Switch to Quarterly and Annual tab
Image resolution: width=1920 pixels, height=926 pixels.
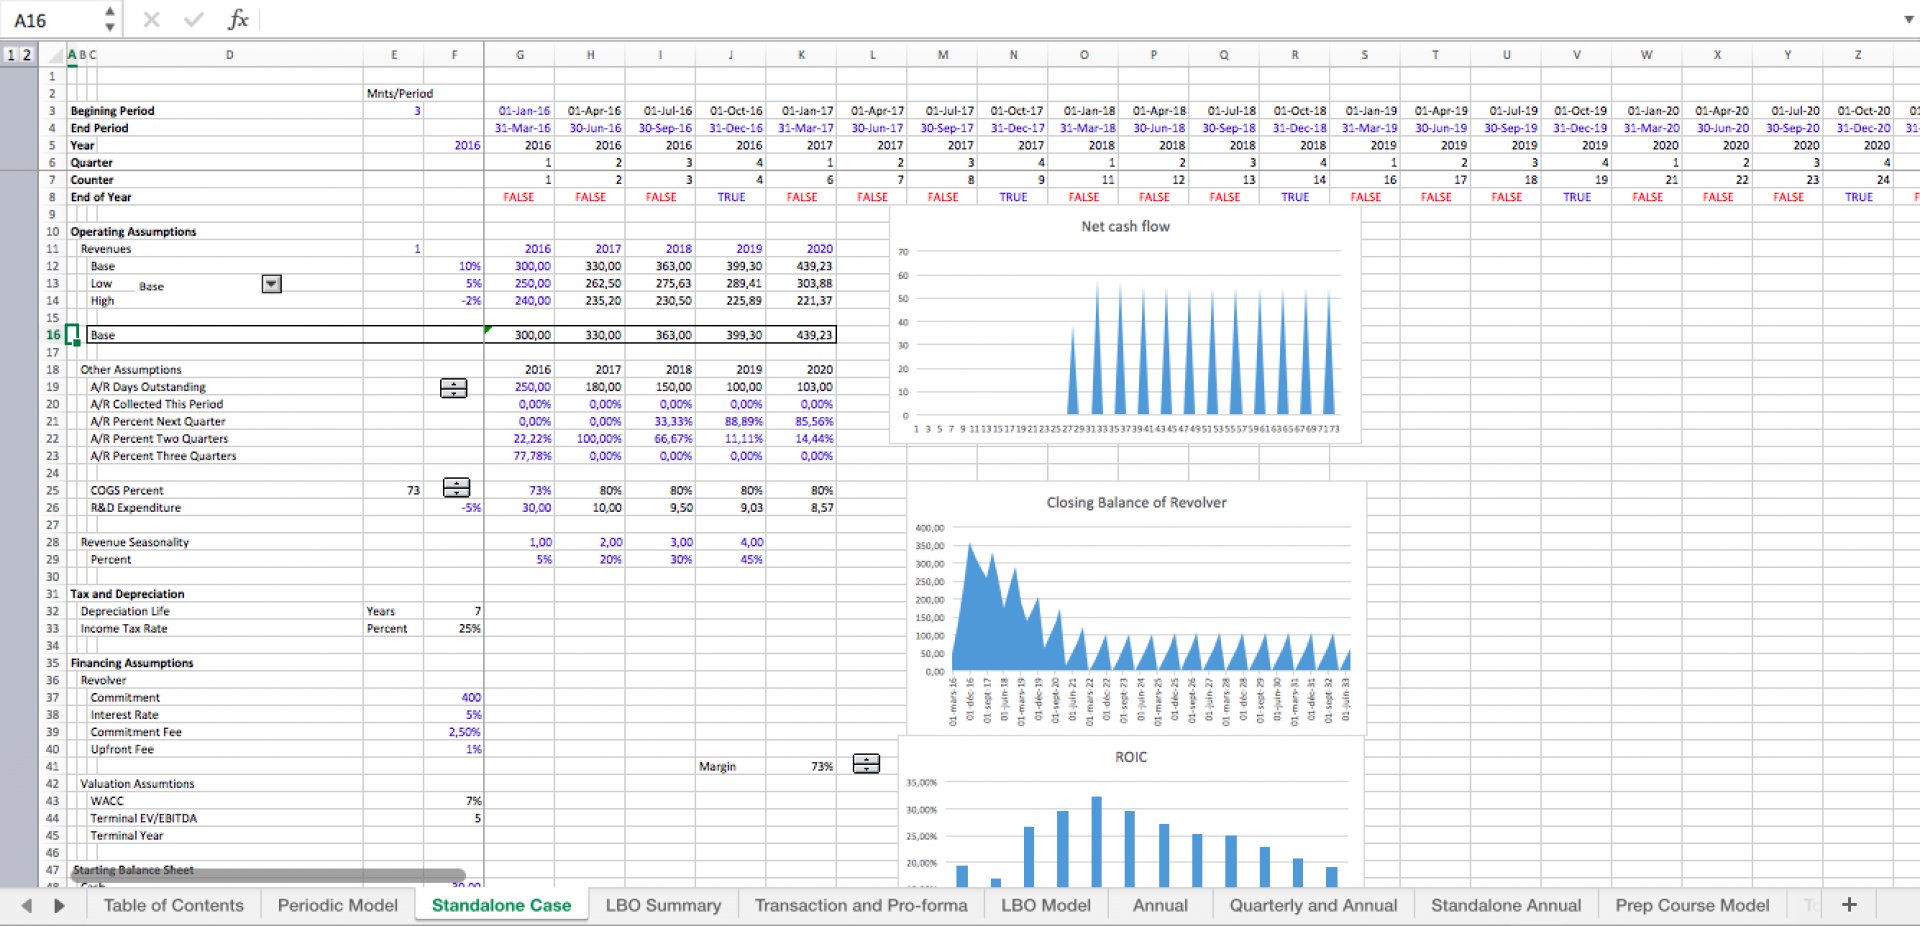pyautogui.click(x=1313, y=905)
